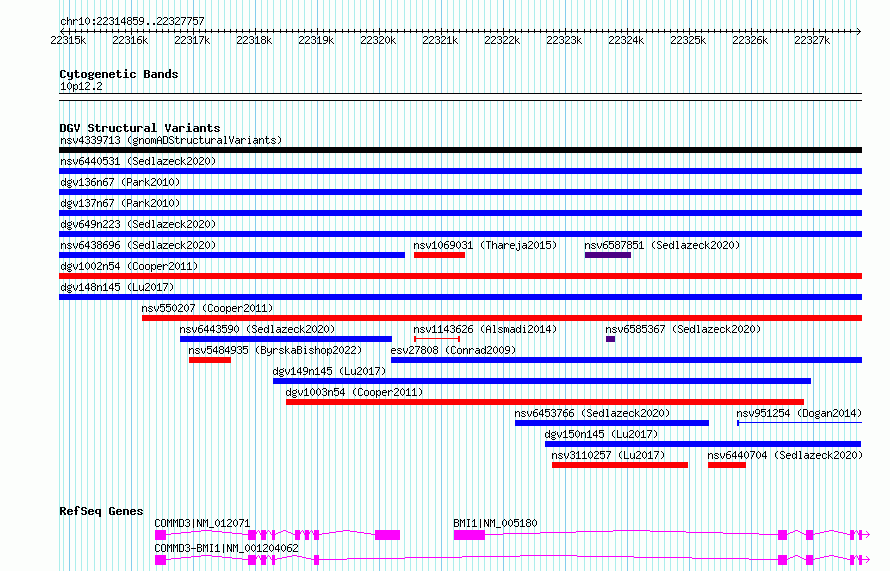Screen dimensions: 890x571
Task: Click the thin red nsv1143626 variant marker
Action: click(x=437, y=339)
